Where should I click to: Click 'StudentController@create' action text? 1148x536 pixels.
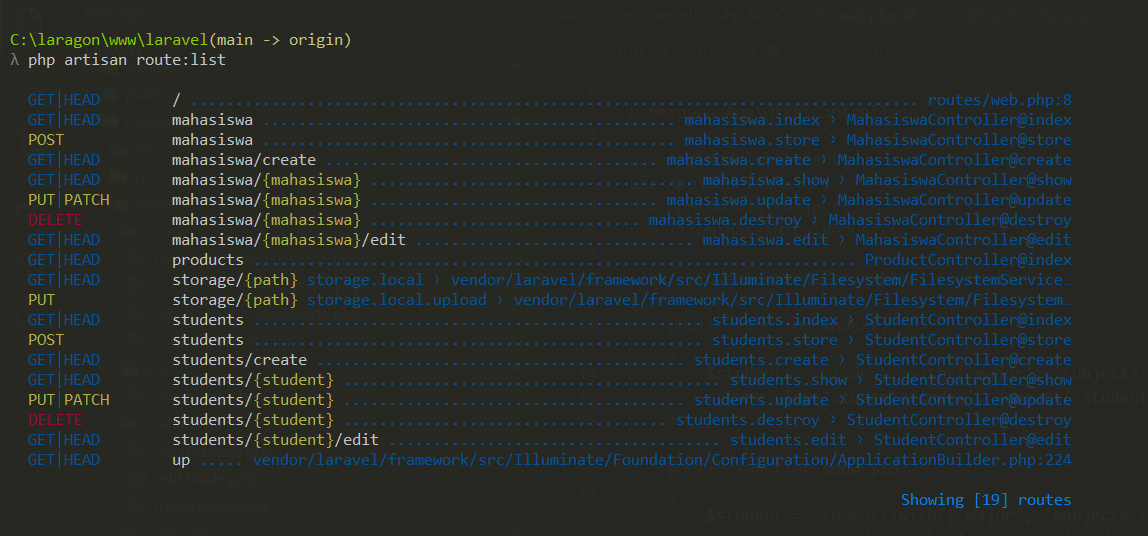click(x=964, y=360)
